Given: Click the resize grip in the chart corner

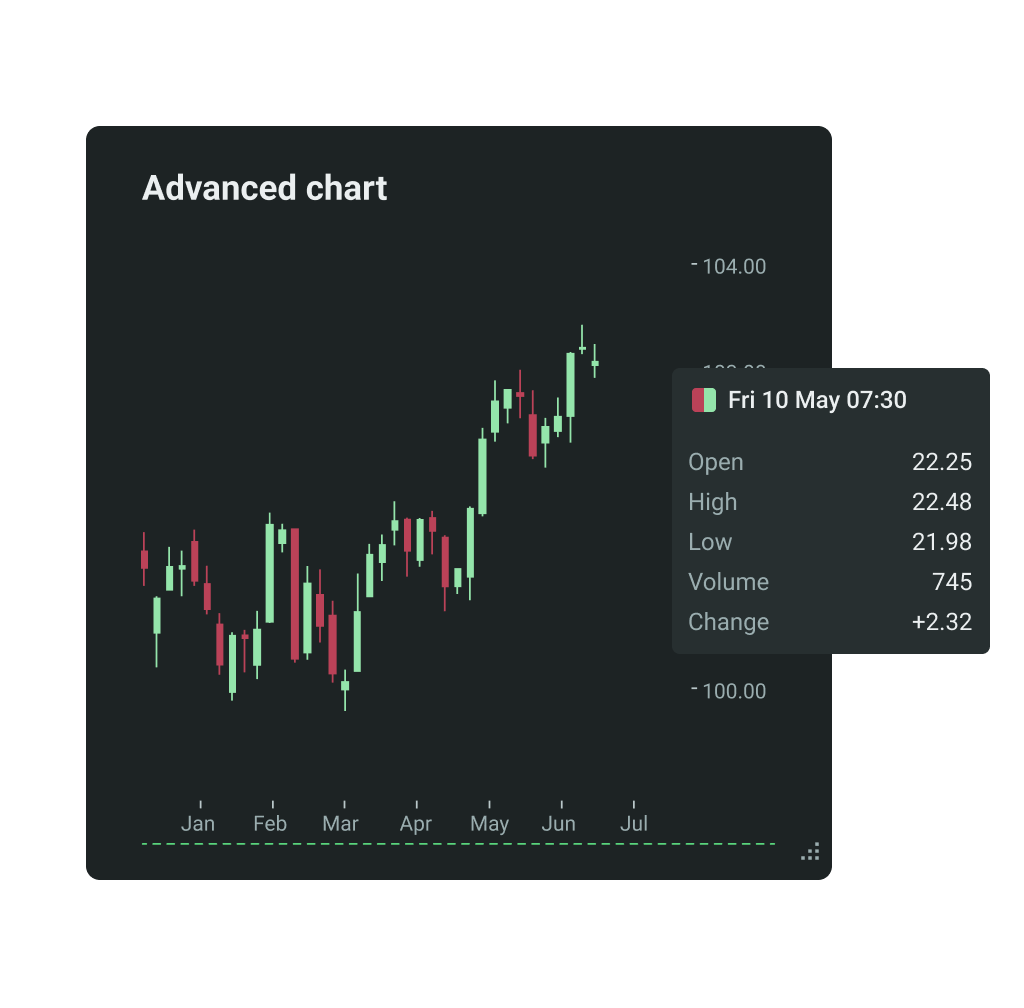Looking at the screenshot, I should click(x=811, y=852).
